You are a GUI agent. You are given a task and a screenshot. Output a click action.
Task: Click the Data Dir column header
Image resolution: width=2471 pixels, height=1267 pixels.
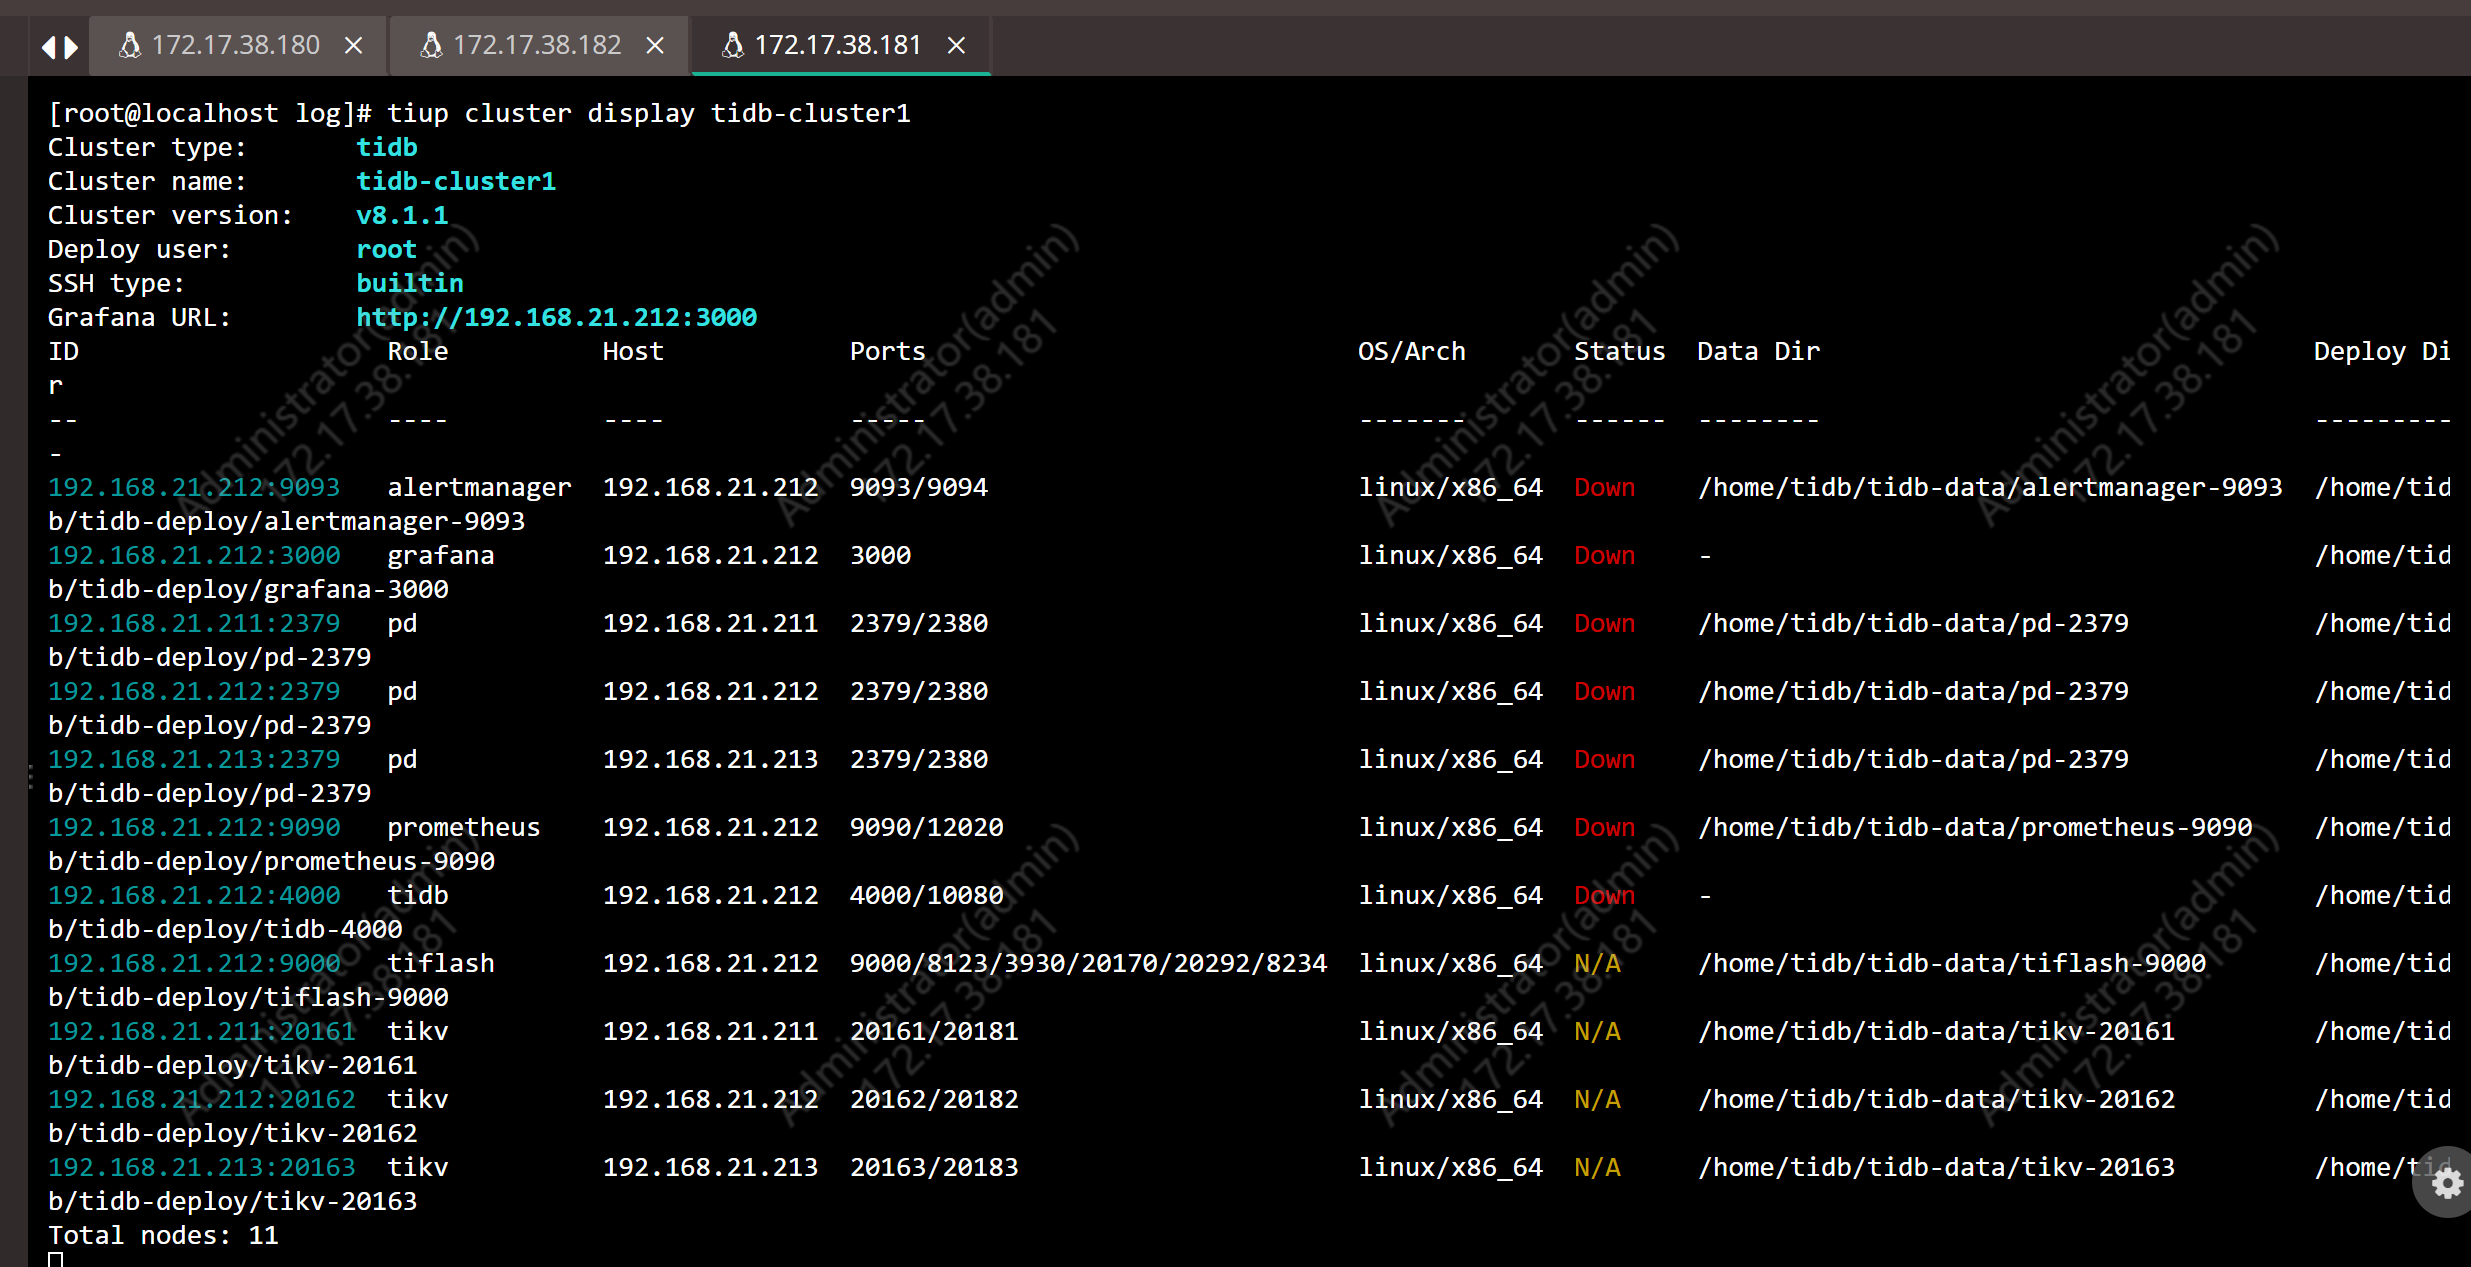click(1758, 351)
